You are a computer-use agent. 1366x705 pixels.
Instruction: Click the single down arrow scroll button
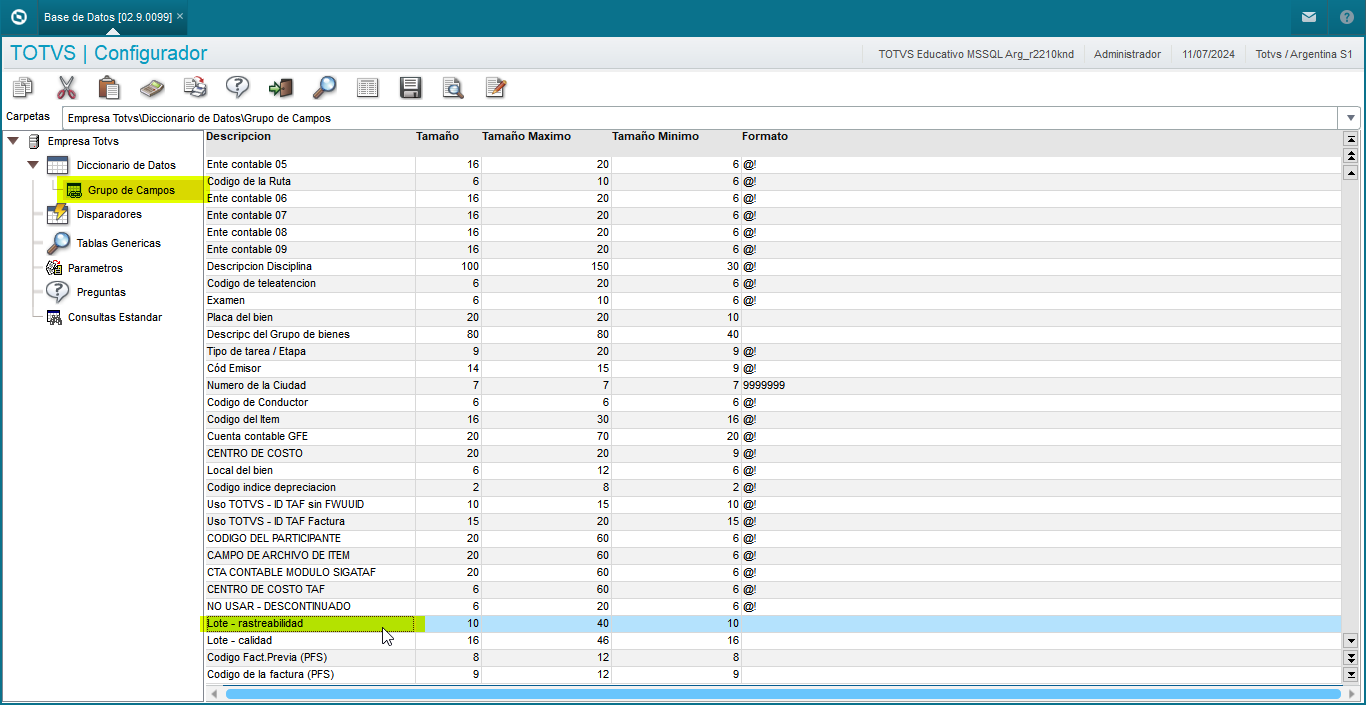pyautogui.click(x=1351, y=640)
